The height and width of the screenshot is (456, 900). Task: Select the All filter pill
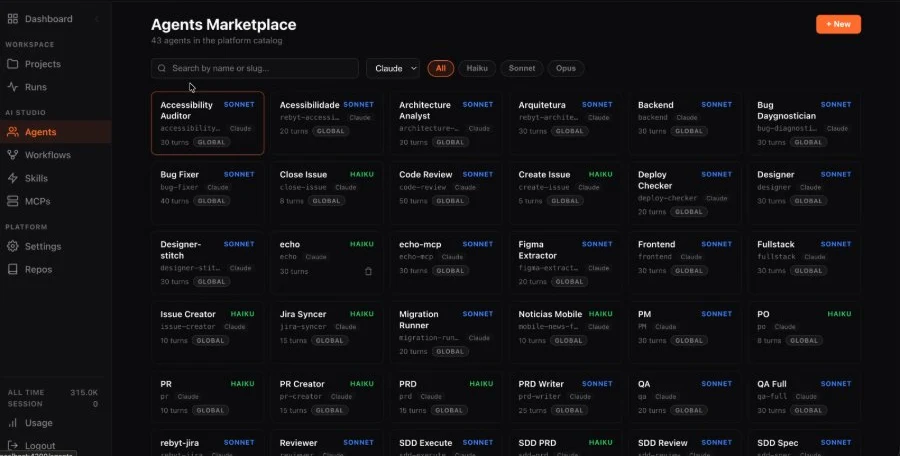click(x=440, y=68)
